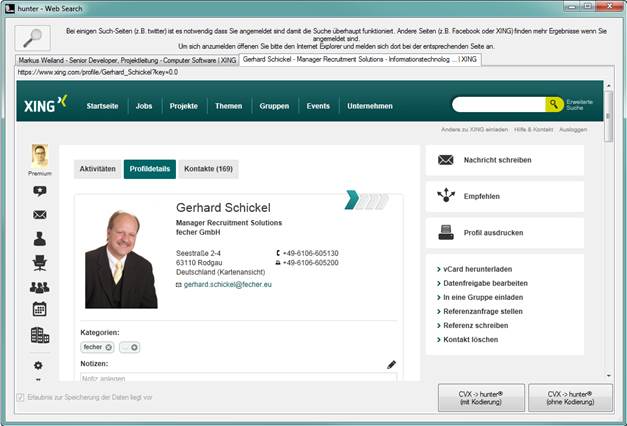Click the profile completion progress arrows
The height and width of the screenshot is (426, 627).
[366, 201]
